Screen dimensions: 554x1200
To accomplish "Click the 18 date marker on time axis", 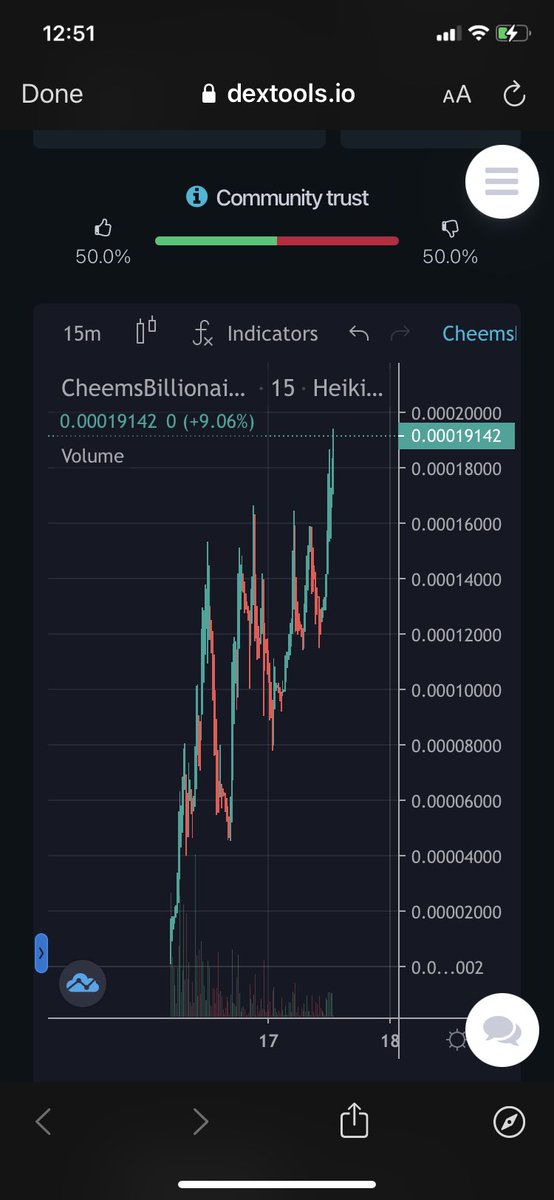I will (390, 1041).
